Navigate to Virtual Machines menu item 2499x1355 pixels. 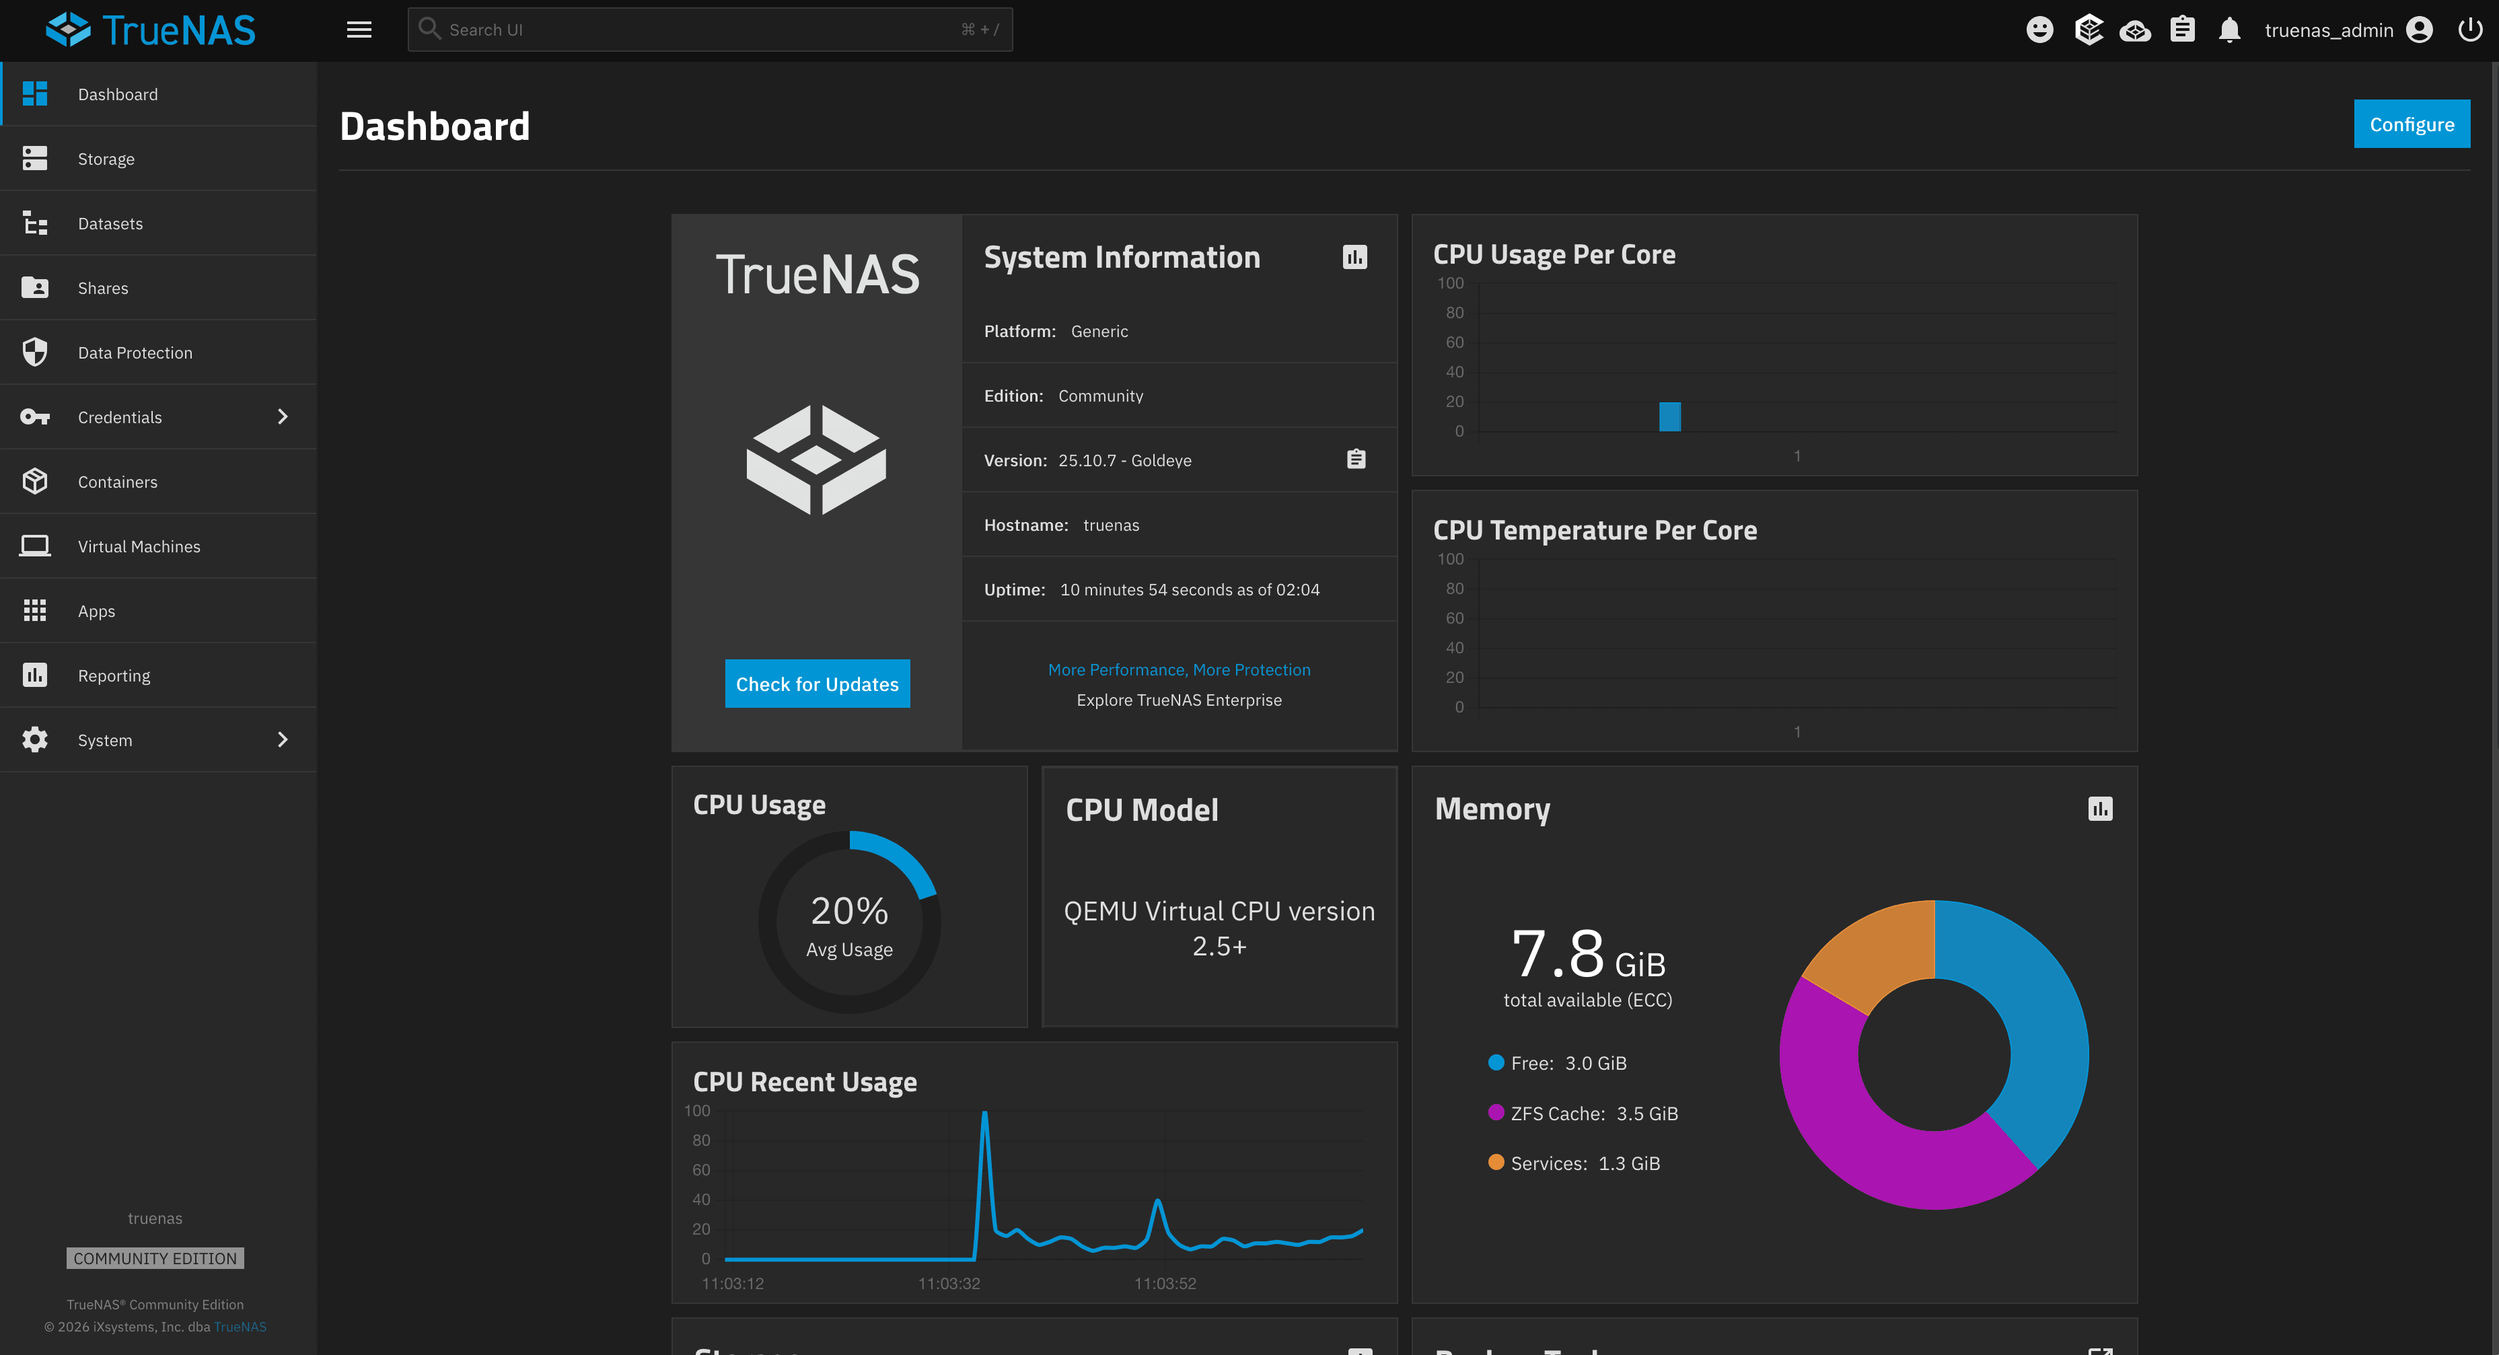[159, 546]
